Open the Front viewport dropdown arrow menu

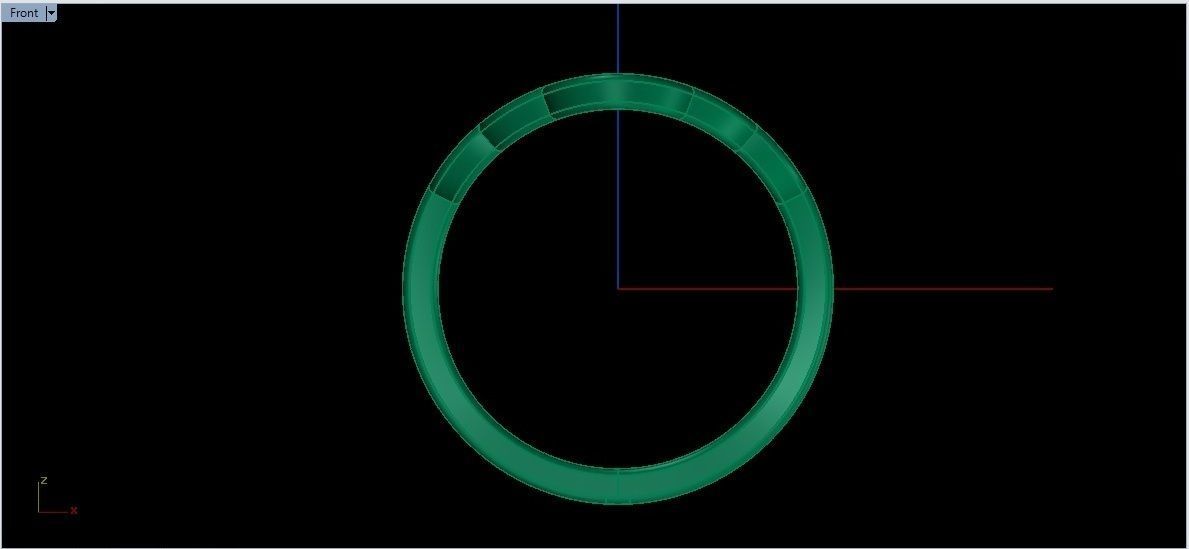pyautogui.click(x=51, y=13)
